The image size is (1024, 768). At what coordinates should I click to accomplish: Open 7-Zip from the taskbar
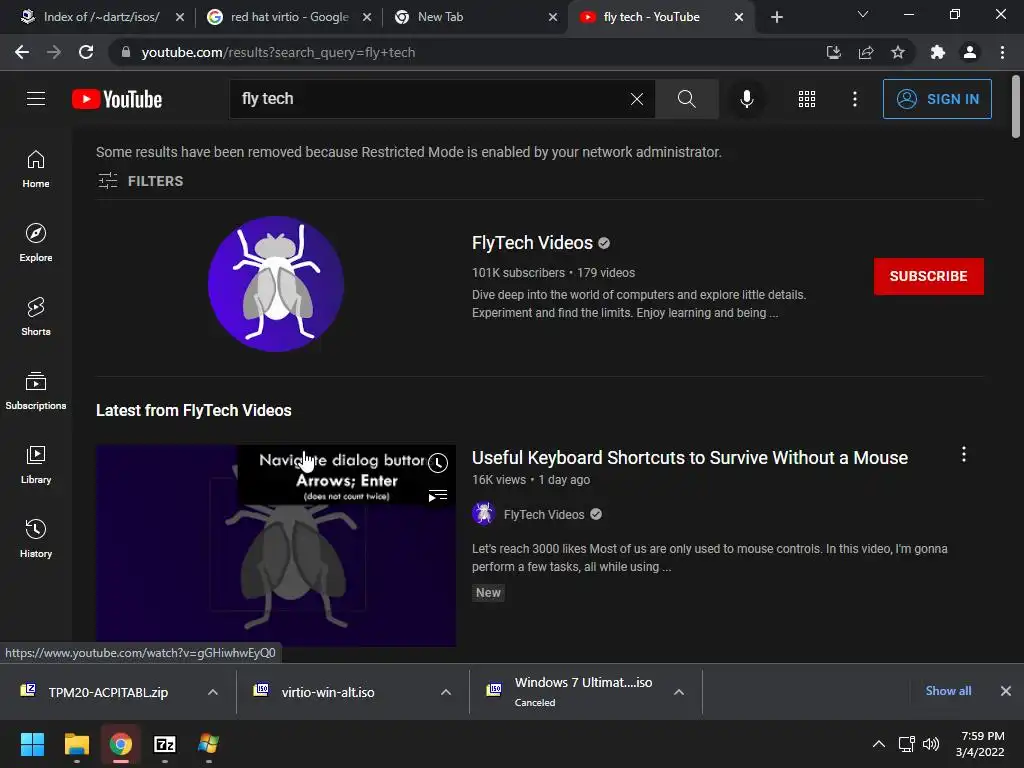point(165,744)
